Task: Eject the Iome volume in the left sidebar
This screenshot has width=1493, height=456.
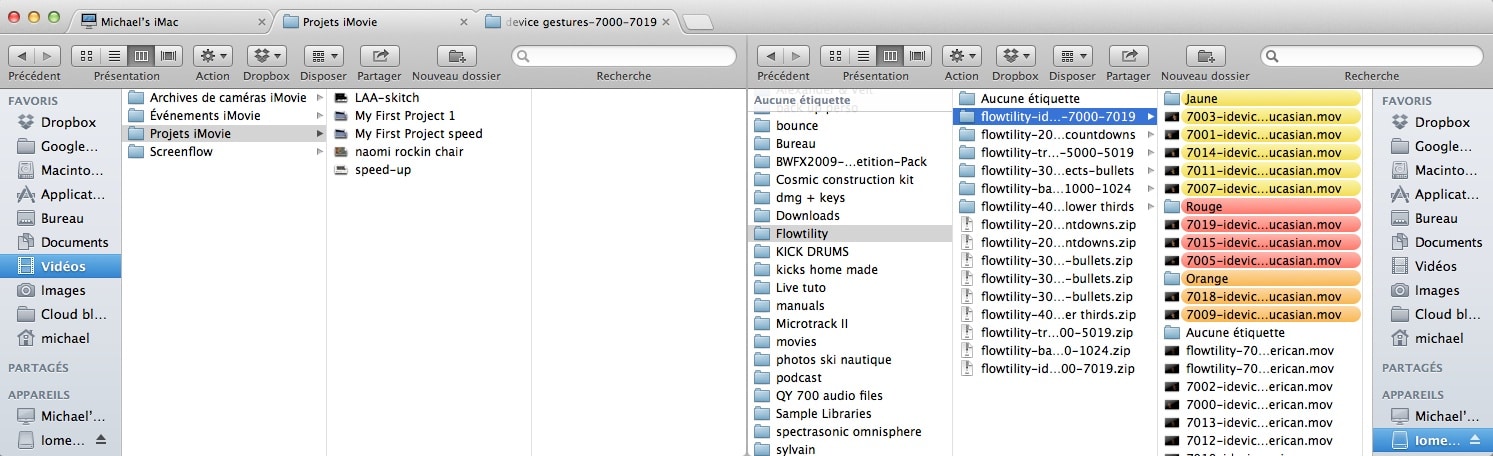Action: [x=101, y=440]
